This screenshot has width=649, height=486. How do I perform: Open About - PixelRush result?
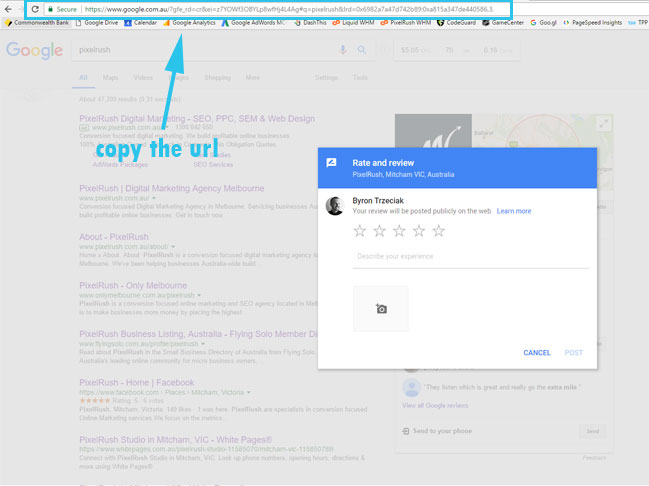(x=114, y=237)
